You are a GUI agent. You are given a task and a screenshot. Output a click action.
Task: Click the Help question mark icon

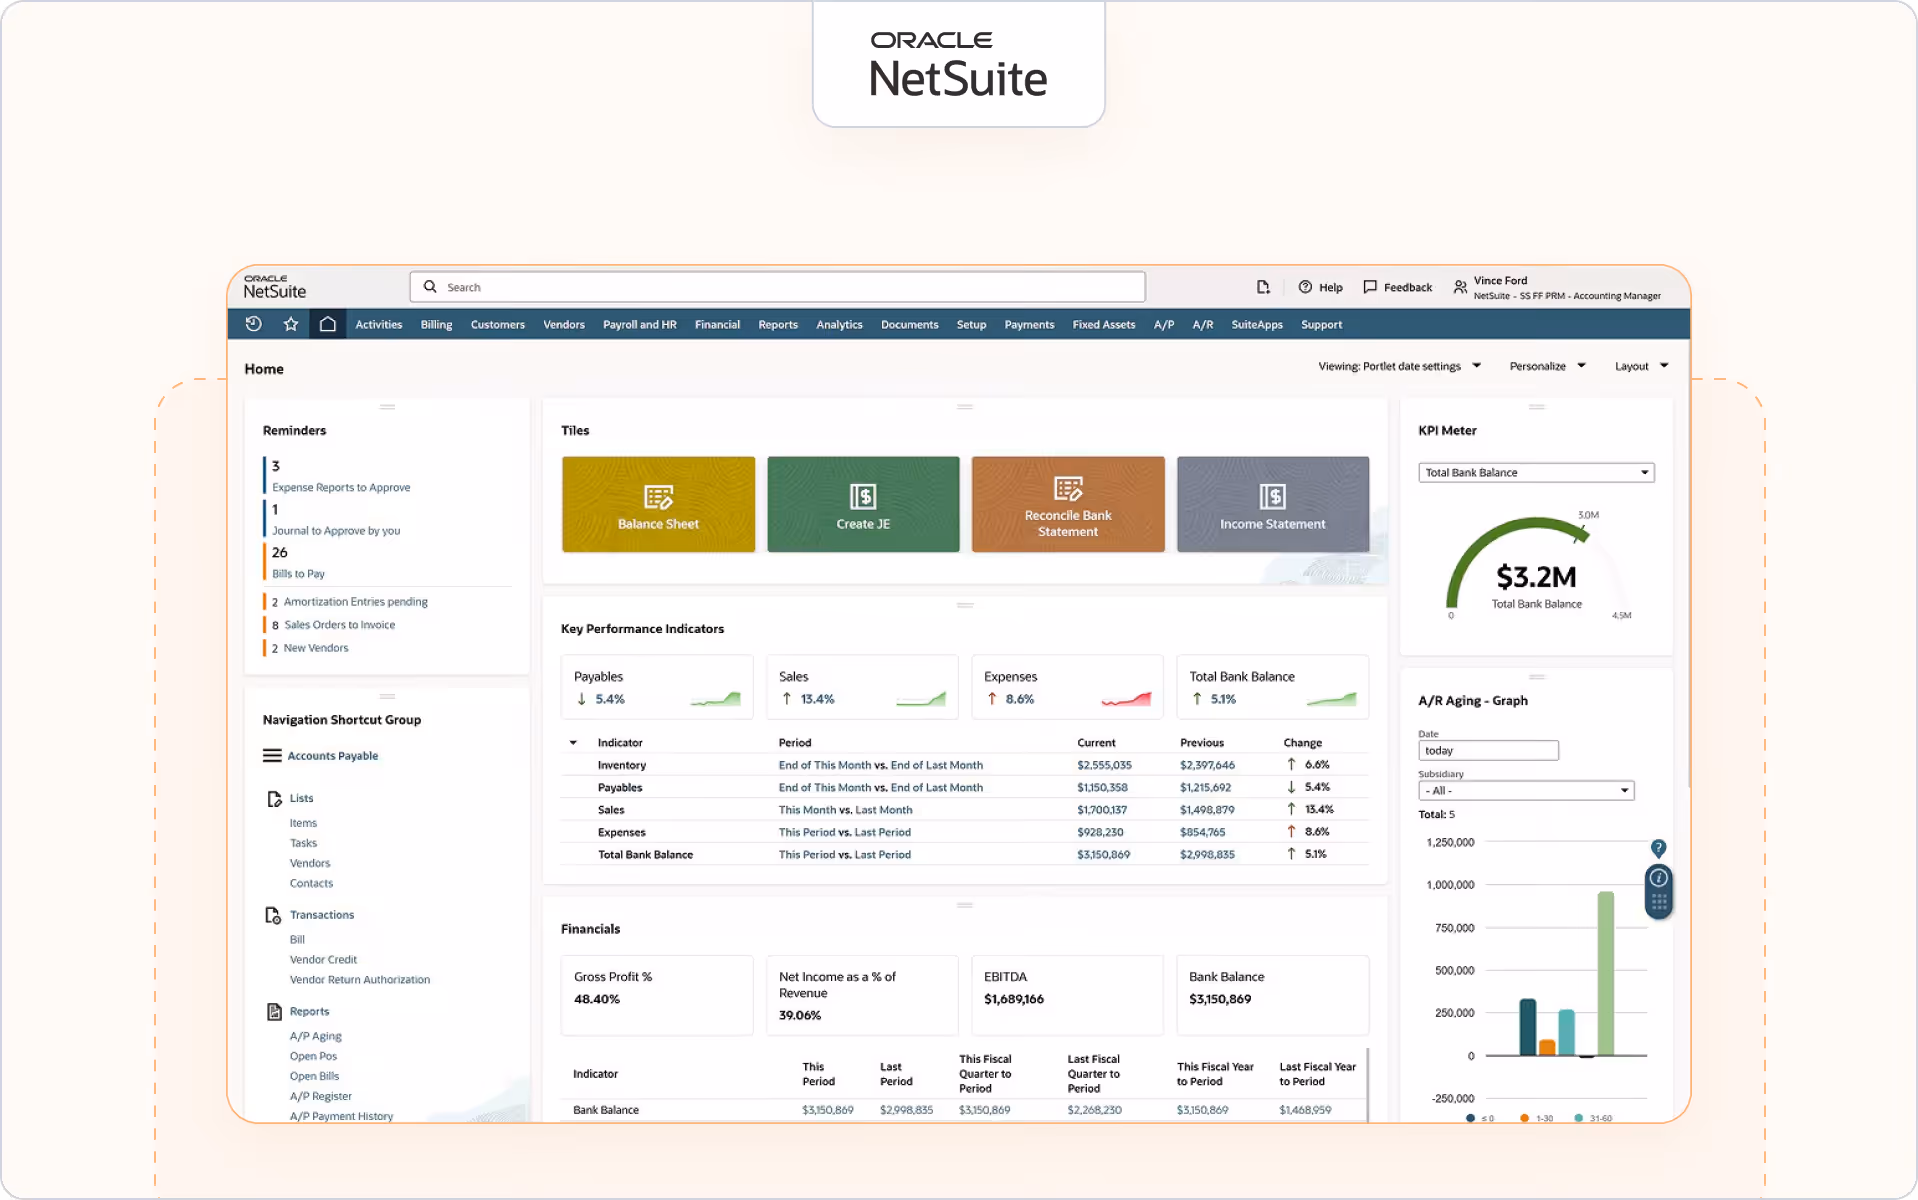click(1305, 287)
